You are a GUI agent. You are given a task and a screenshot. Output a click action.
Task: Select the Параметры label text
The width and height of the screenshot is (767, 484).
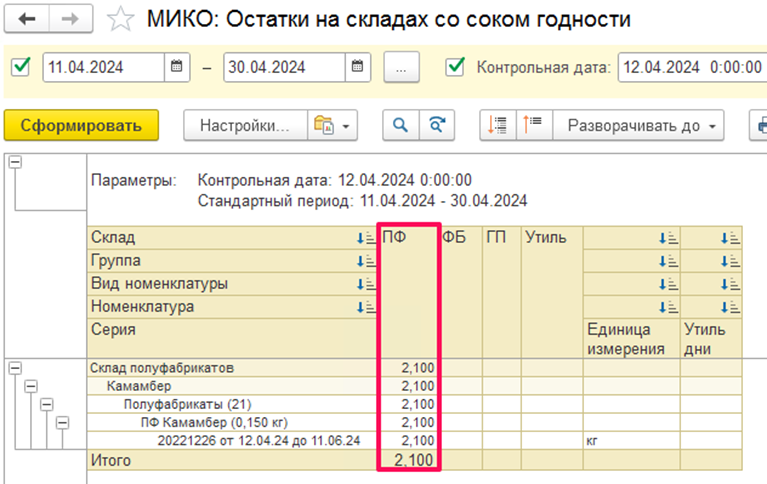coord(134,180)
